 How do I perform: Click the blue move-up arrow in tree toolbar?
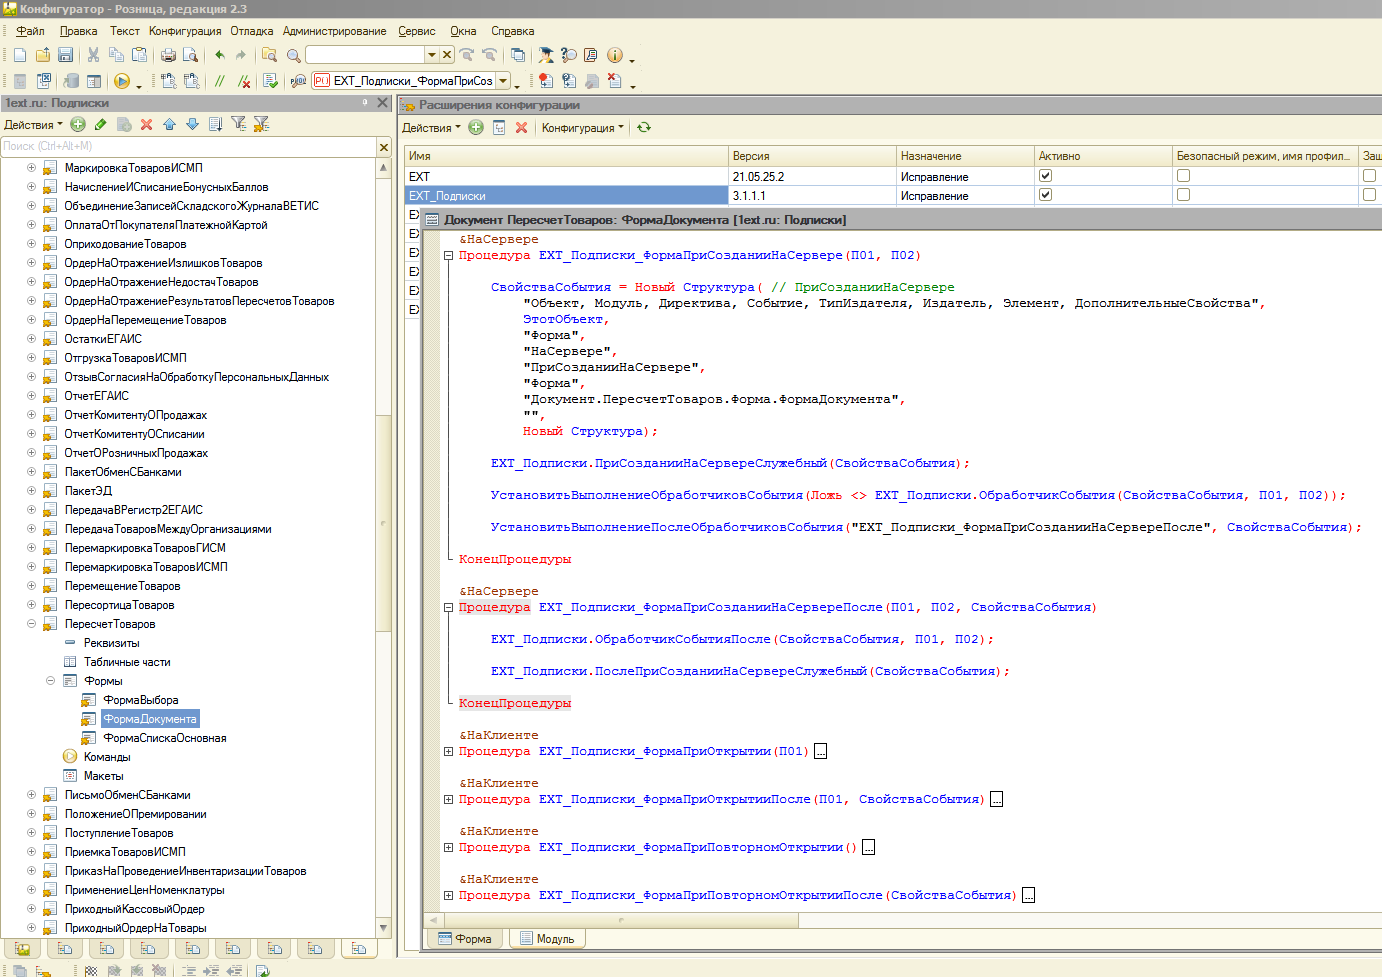pos(169,124)
